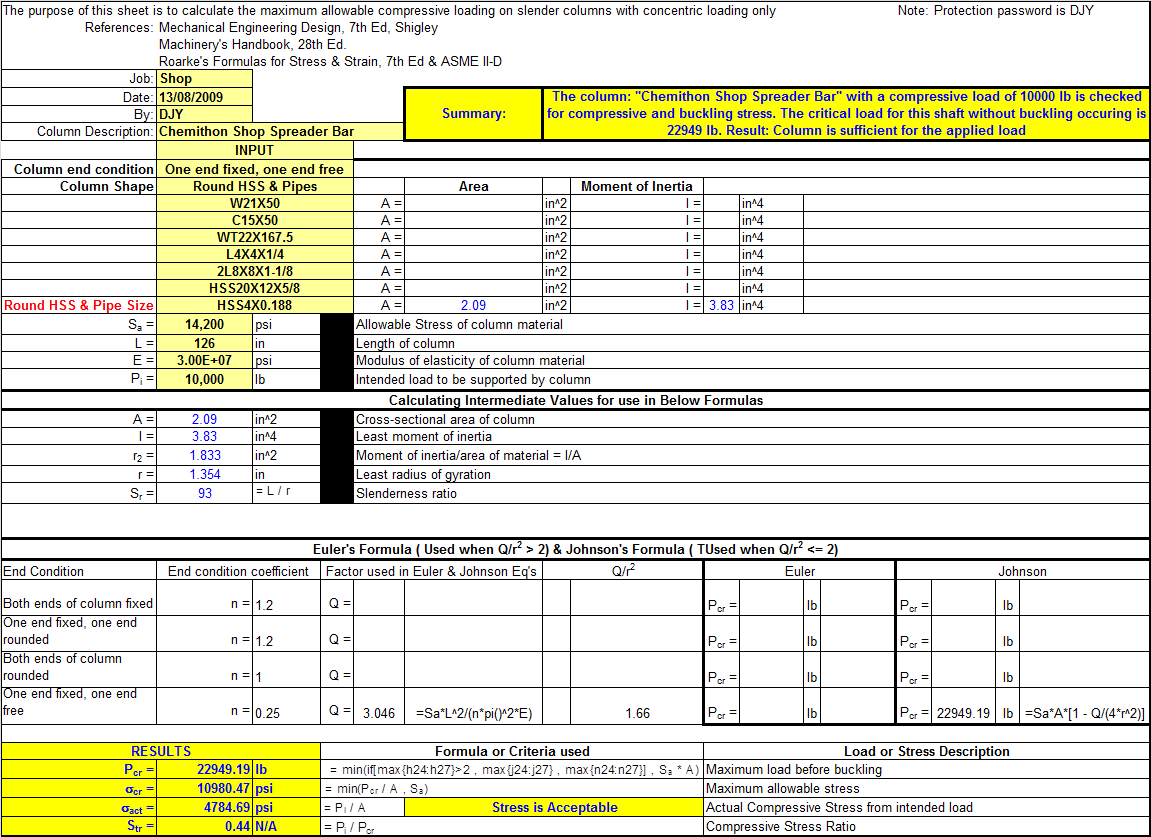The height and width of the screenshot is (837, 1151).
Task: Click the Job cell containing Shop
Action: (x=204, y=78)
